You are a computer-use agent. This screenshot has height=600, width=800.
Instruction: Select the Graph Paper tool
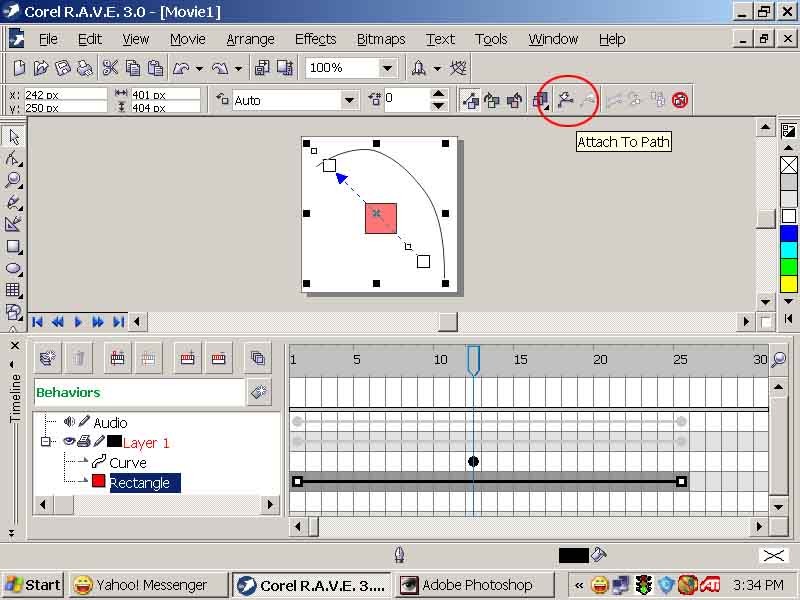(13, 290)
